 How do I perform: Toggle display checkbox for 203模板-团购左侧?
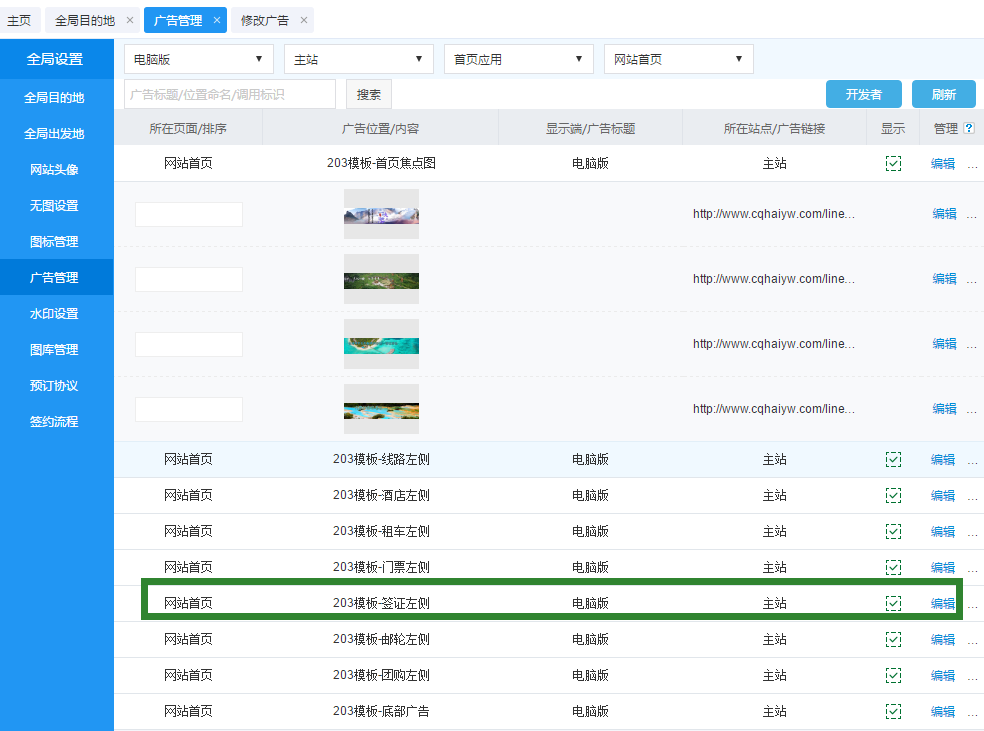893,676
